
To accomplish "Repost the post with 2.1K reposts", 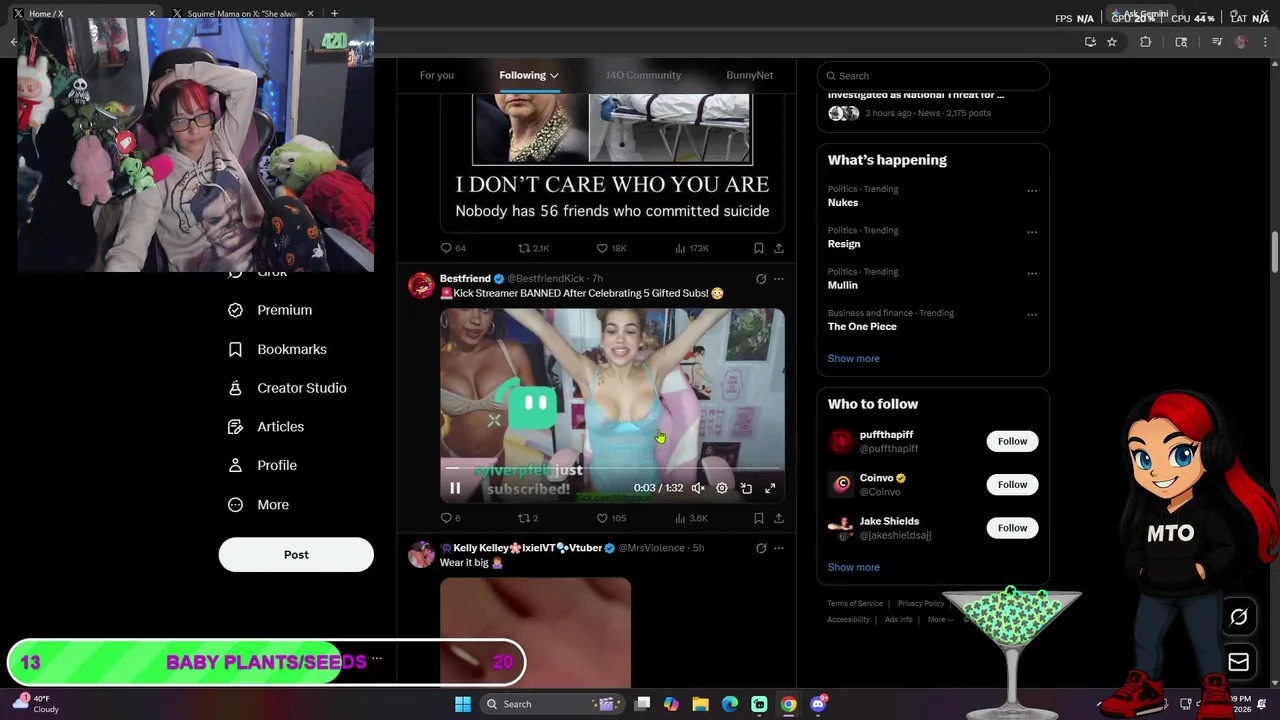I will point(533,248).
